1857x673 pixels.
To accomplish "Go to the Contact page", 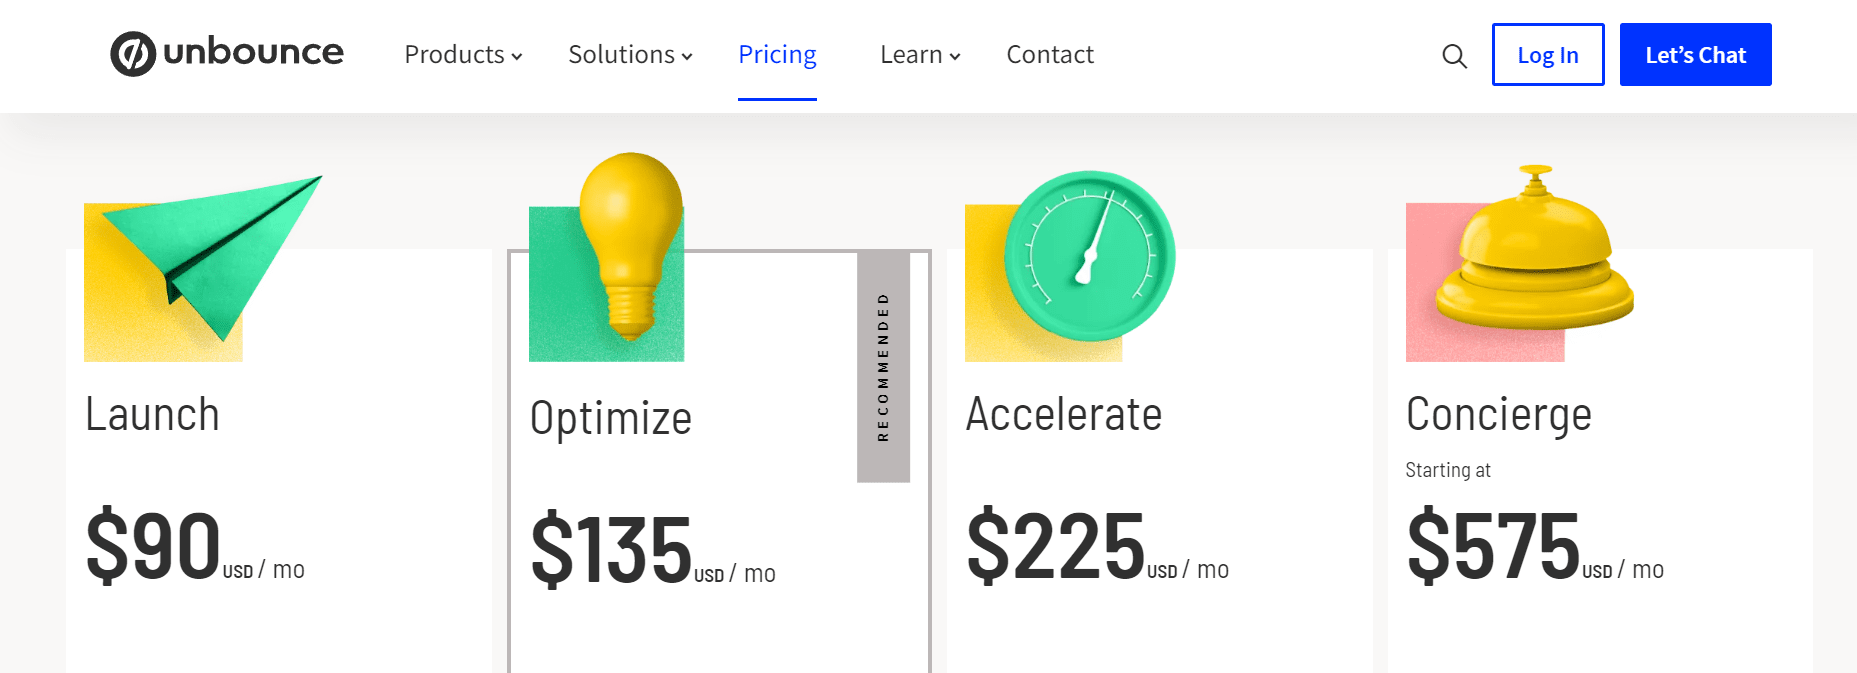I will pyautogui.click(x=1050, y=55).
